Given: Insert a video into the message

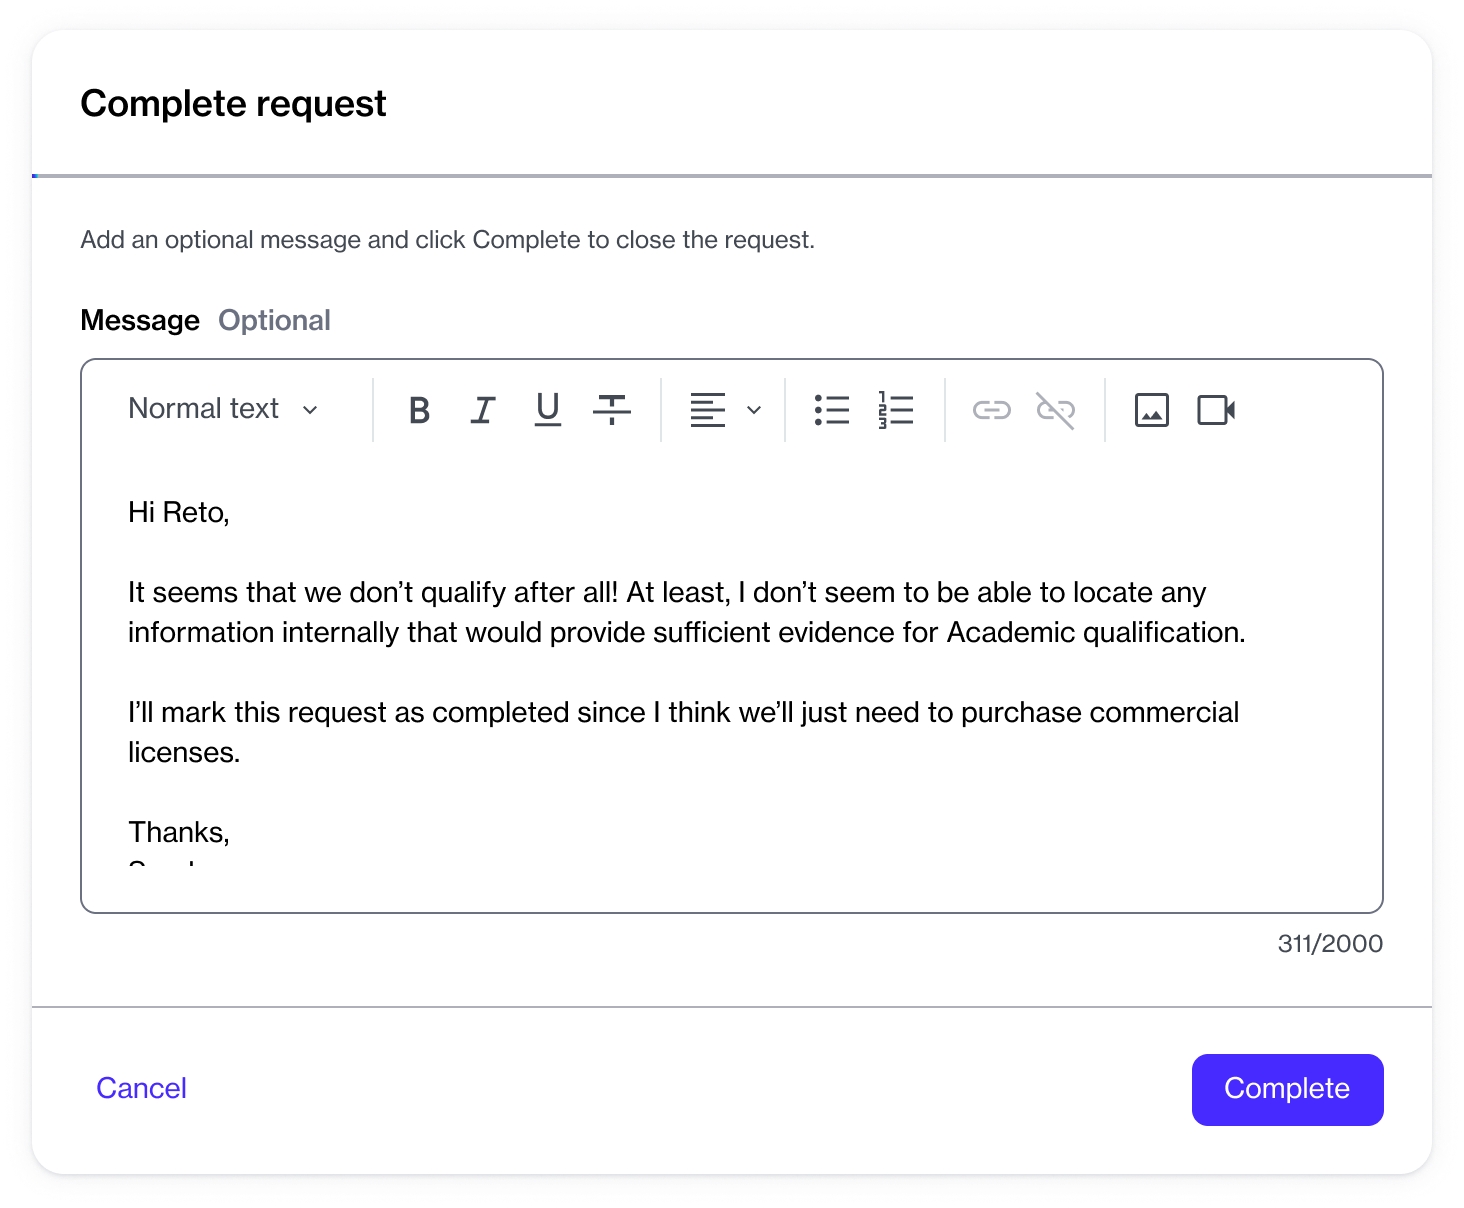Looking at the screenshot, I should click(x=1216, y=410).
